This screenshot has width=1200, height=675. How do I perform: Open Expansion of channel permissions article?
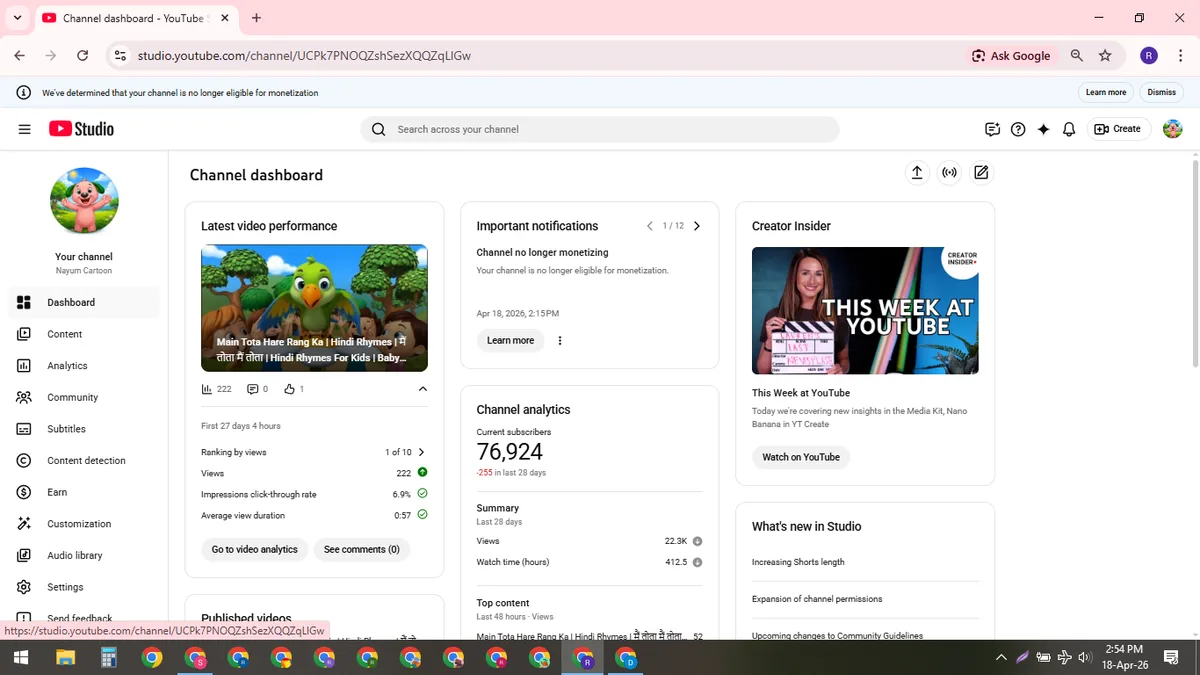coord(817,599)
